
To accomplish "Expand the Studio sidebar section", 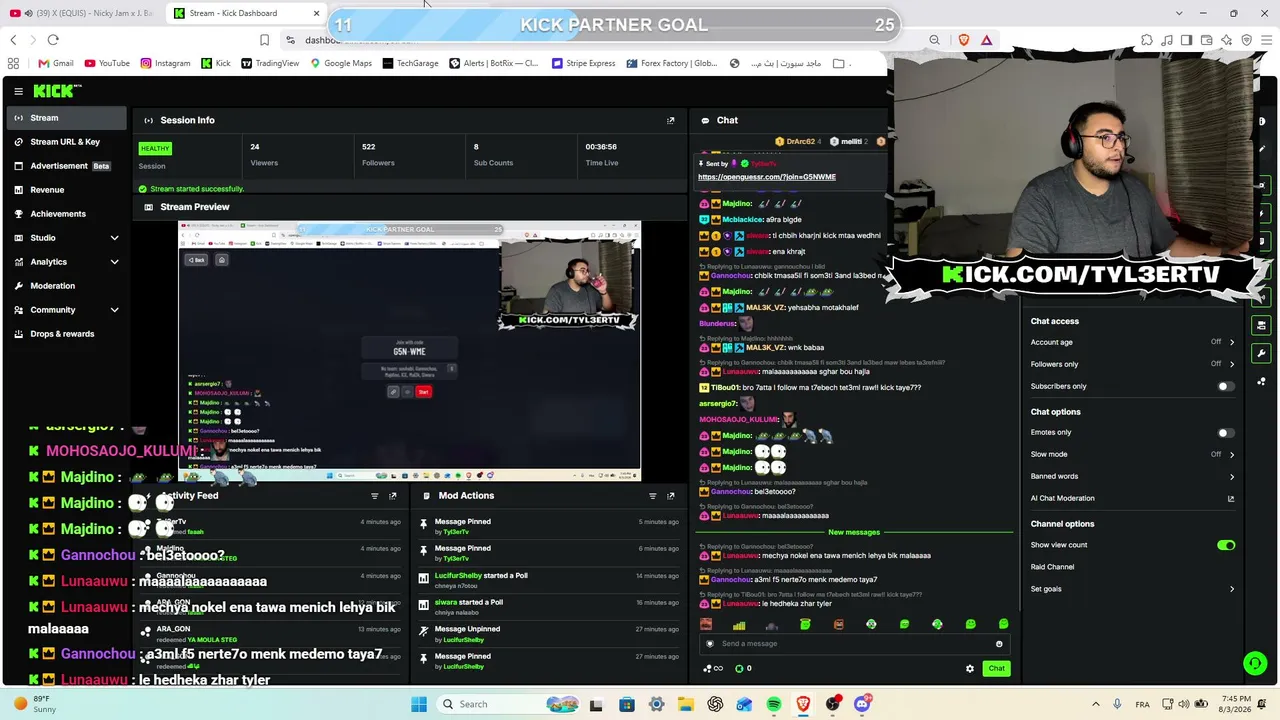I will pos(66,238).
